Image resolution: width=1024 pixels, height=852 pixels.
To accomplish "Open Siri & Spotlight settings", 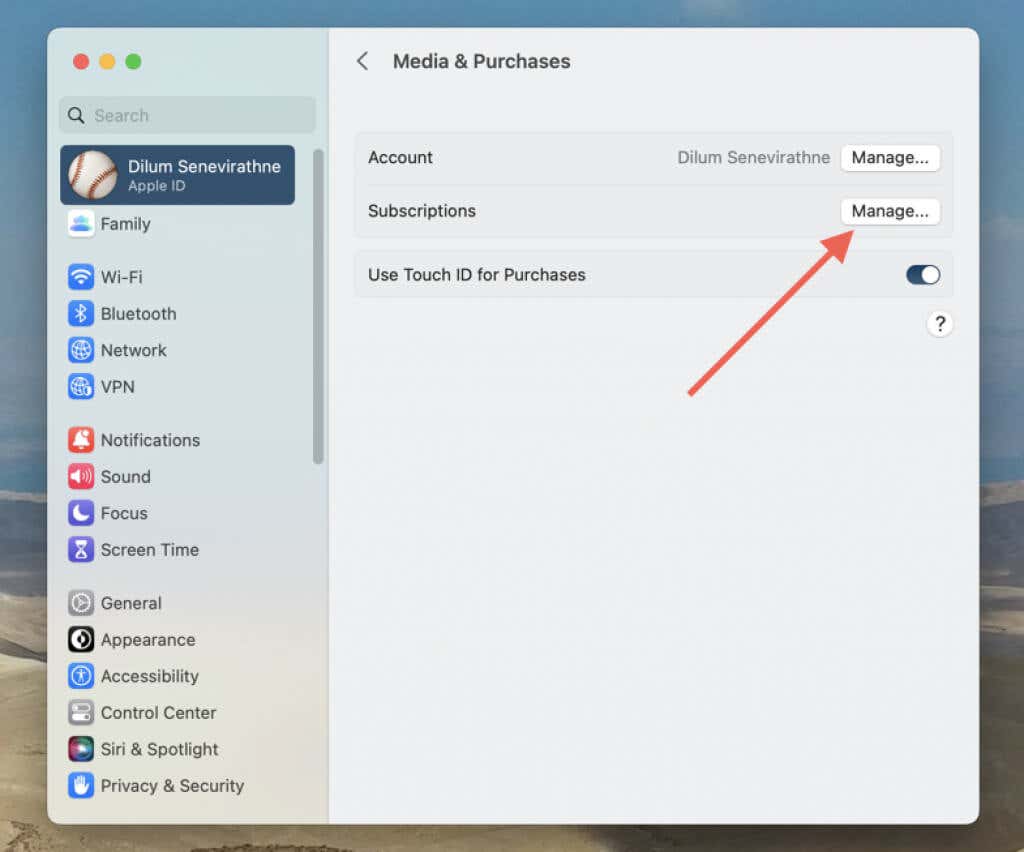I will pyautogui.click(x=158, y=749).
